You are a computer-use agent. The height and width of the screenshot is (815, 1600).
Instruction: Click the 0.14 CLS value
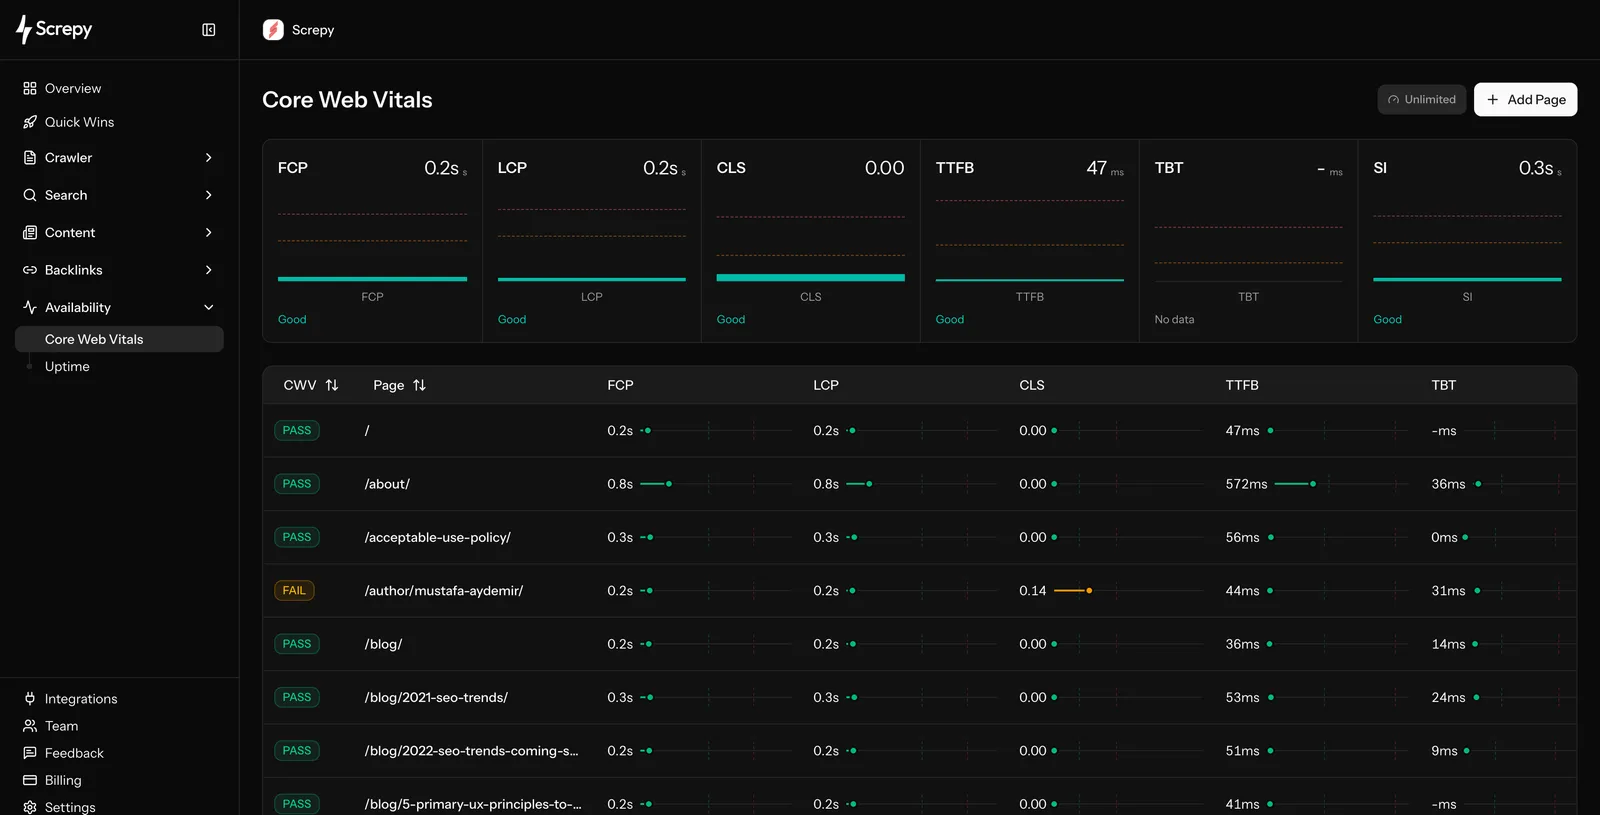(x=1032, y=591)
